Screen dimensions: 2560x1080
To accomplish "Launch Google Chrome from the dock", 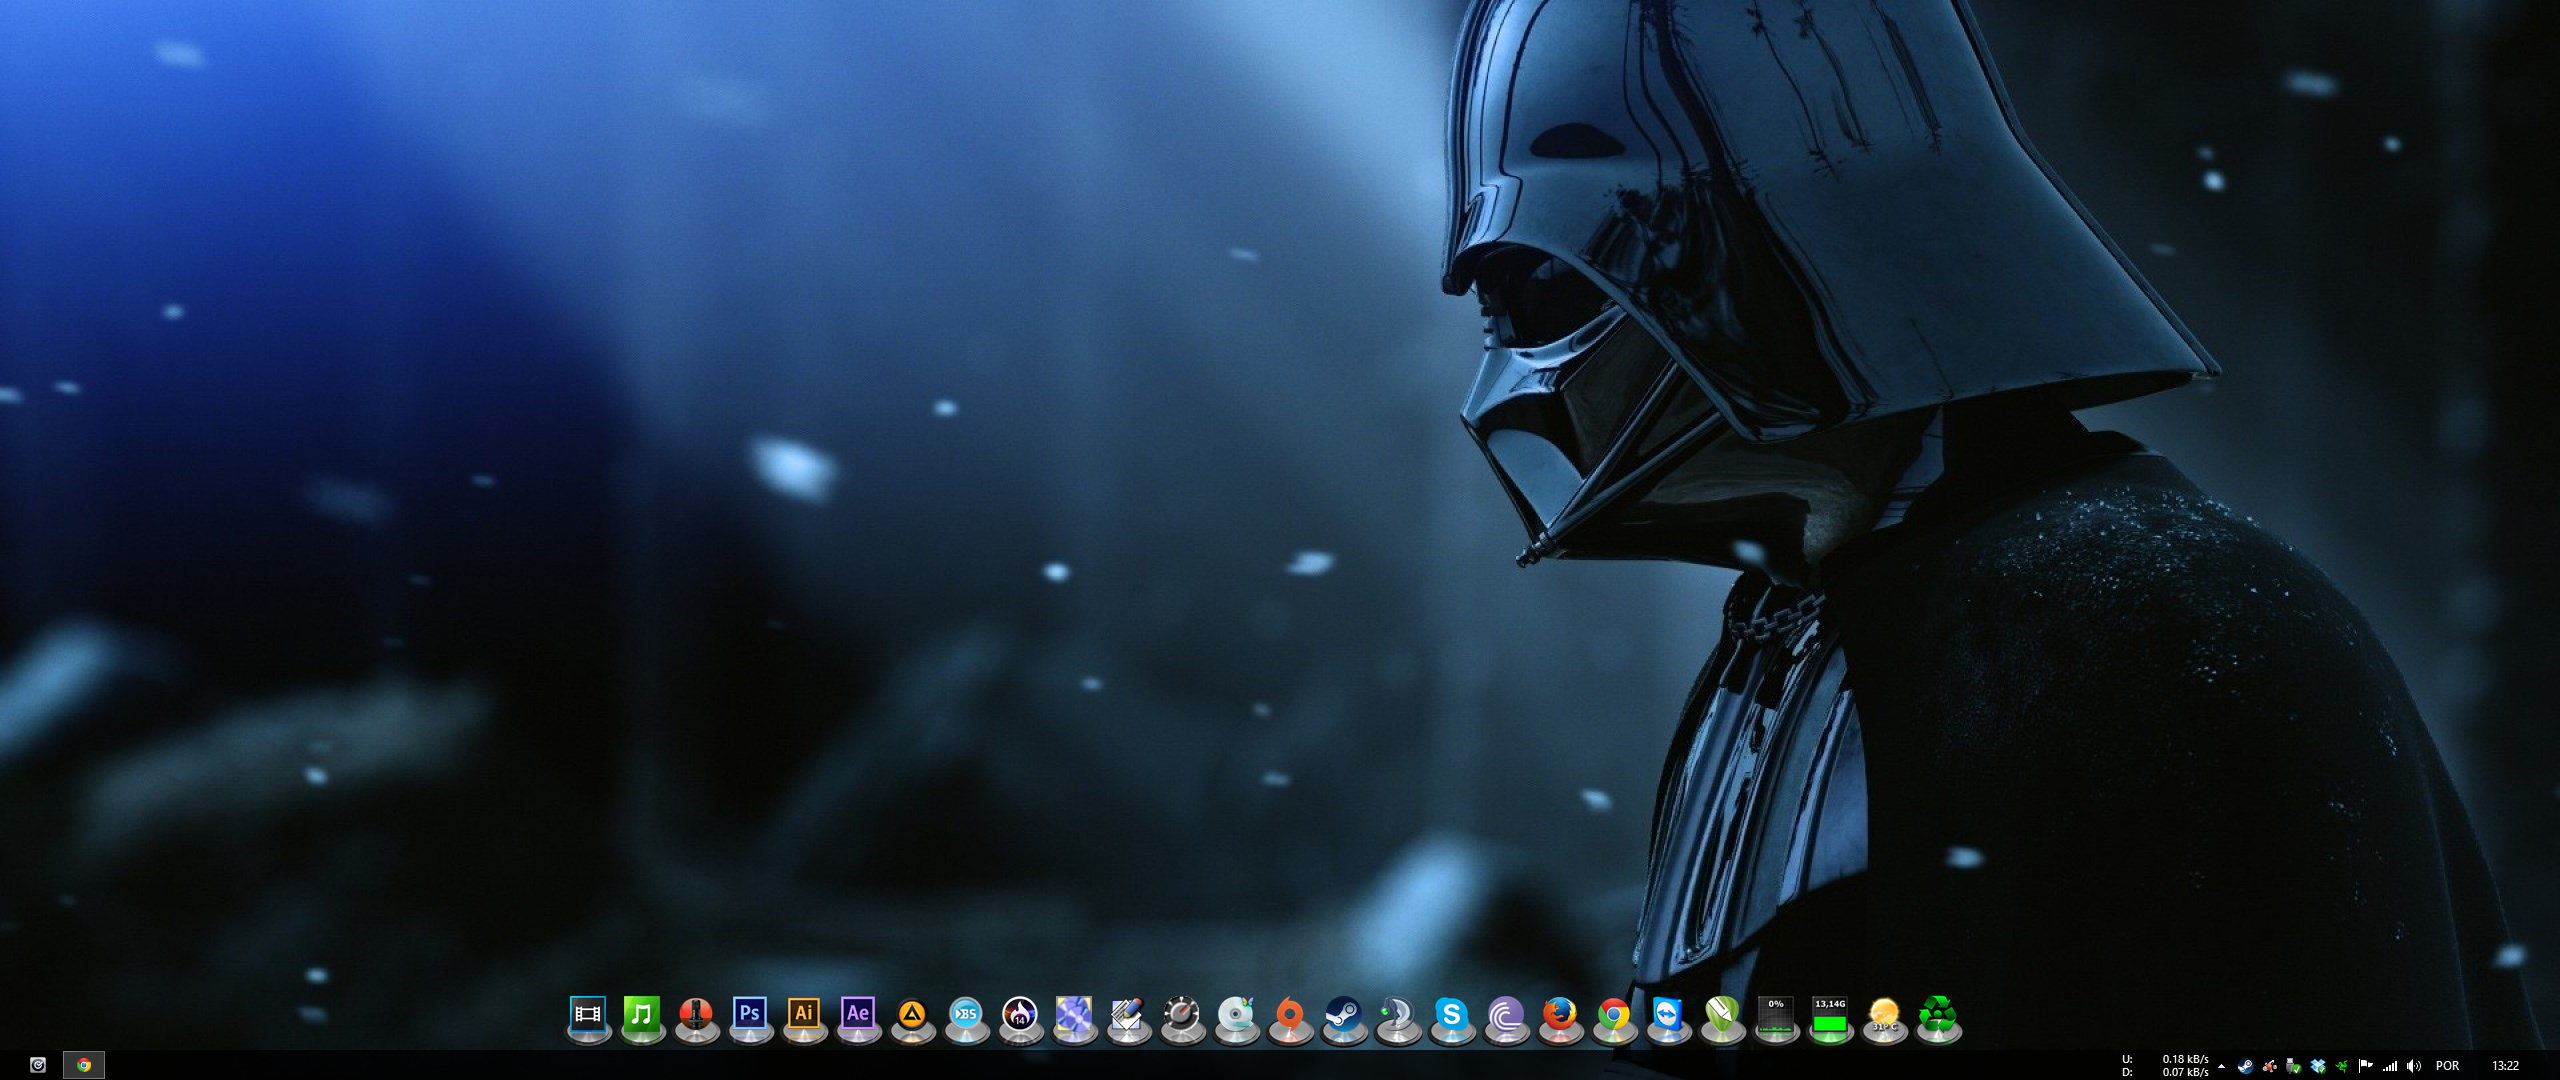I will click(x=1614, y=1015).
